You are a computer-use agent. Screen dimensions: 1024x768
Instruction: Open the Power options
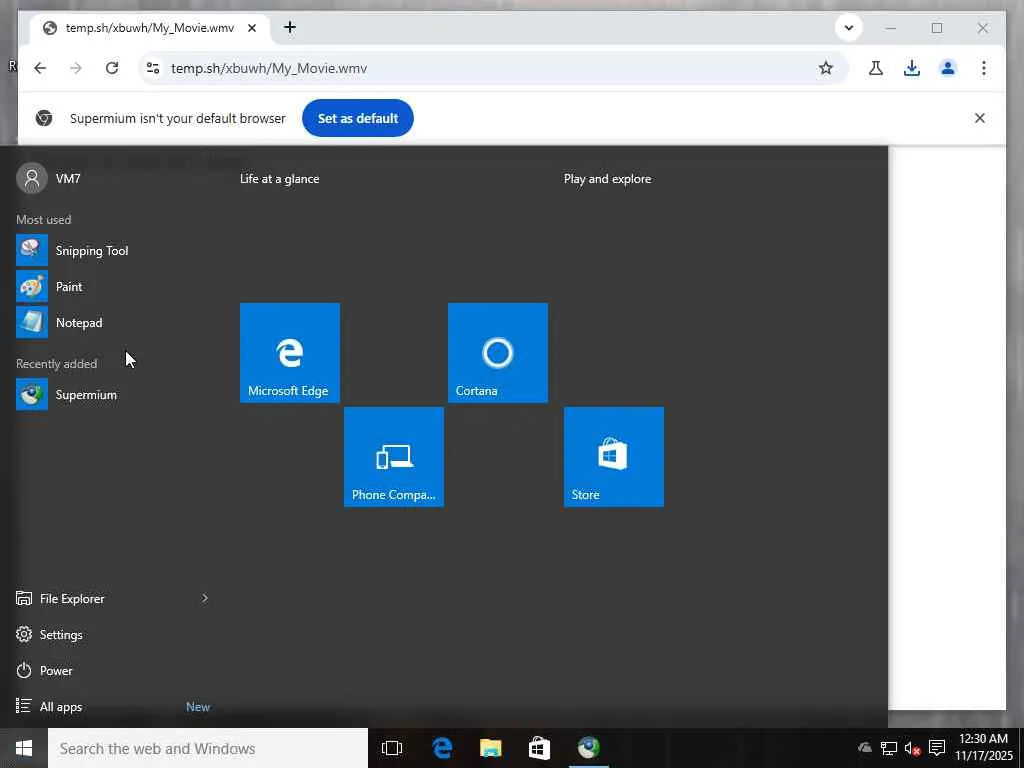pyautogui.click(x=44, y=670)
